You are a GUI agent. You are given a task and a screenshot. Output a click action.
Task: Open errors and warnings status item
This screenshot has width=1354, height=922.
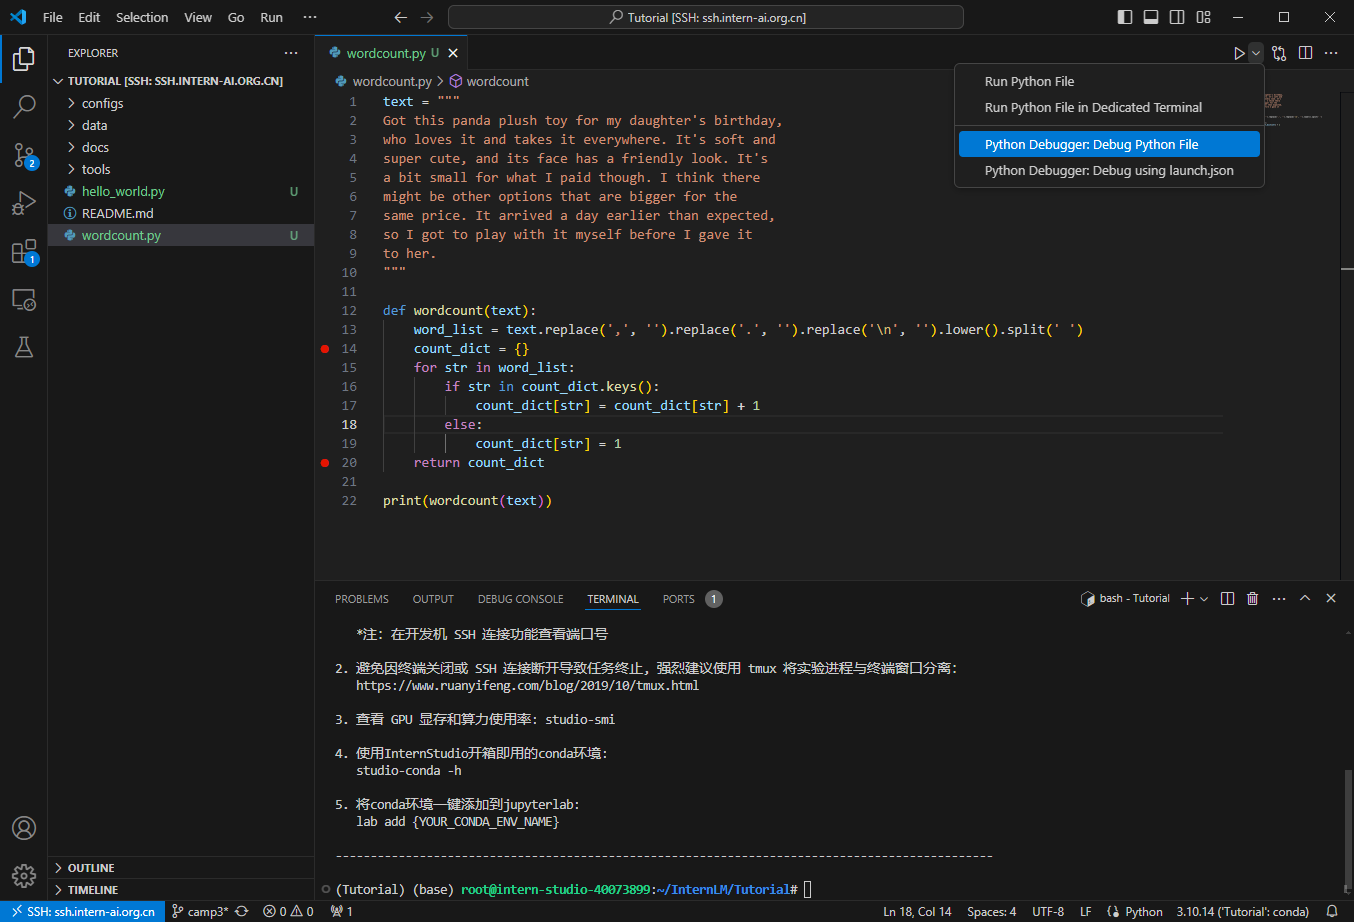point(289,911)
